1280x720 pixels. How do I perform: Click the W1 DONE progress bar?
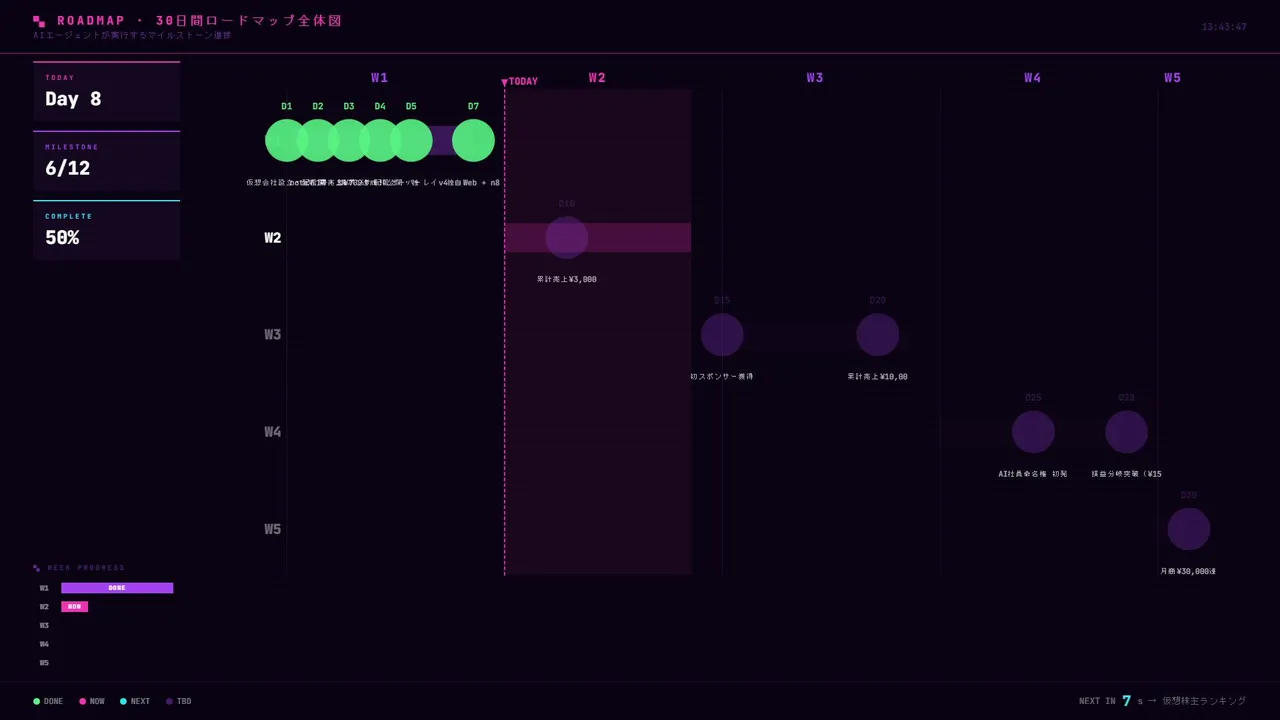(x=117, y=588)
